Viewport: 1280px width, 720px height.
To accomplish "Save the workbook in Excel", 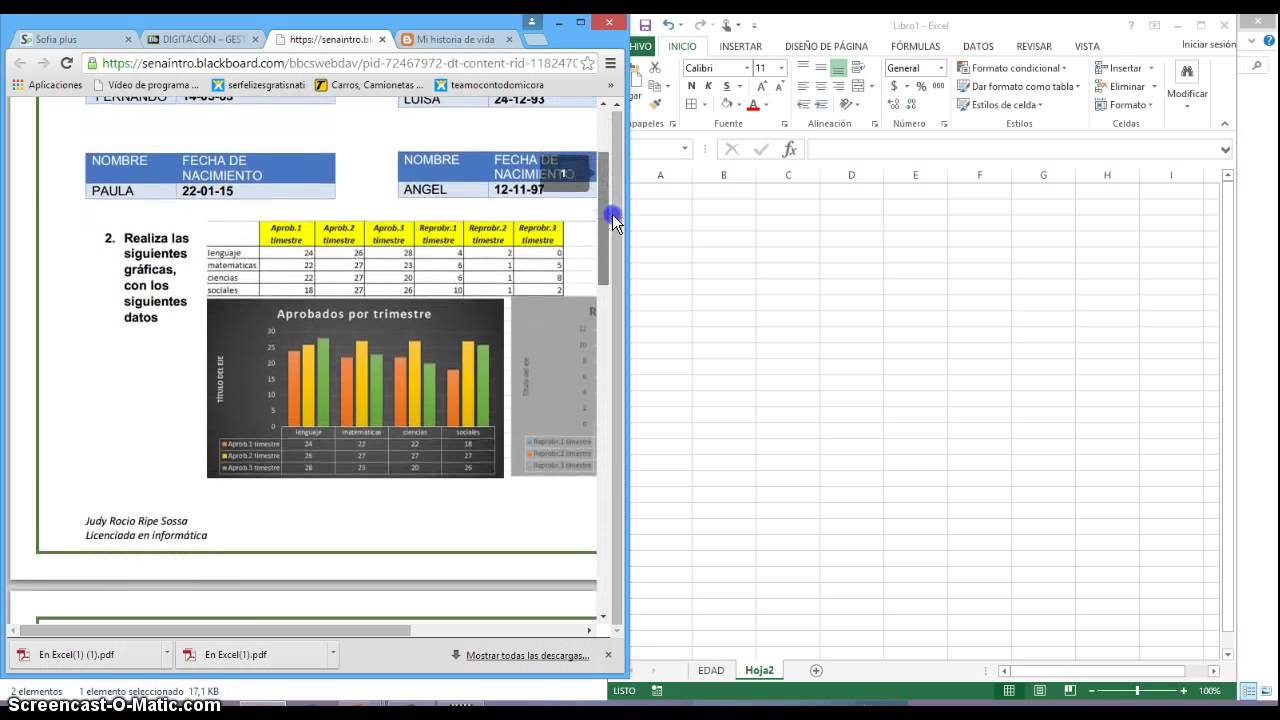I will (x=645, y=25).
